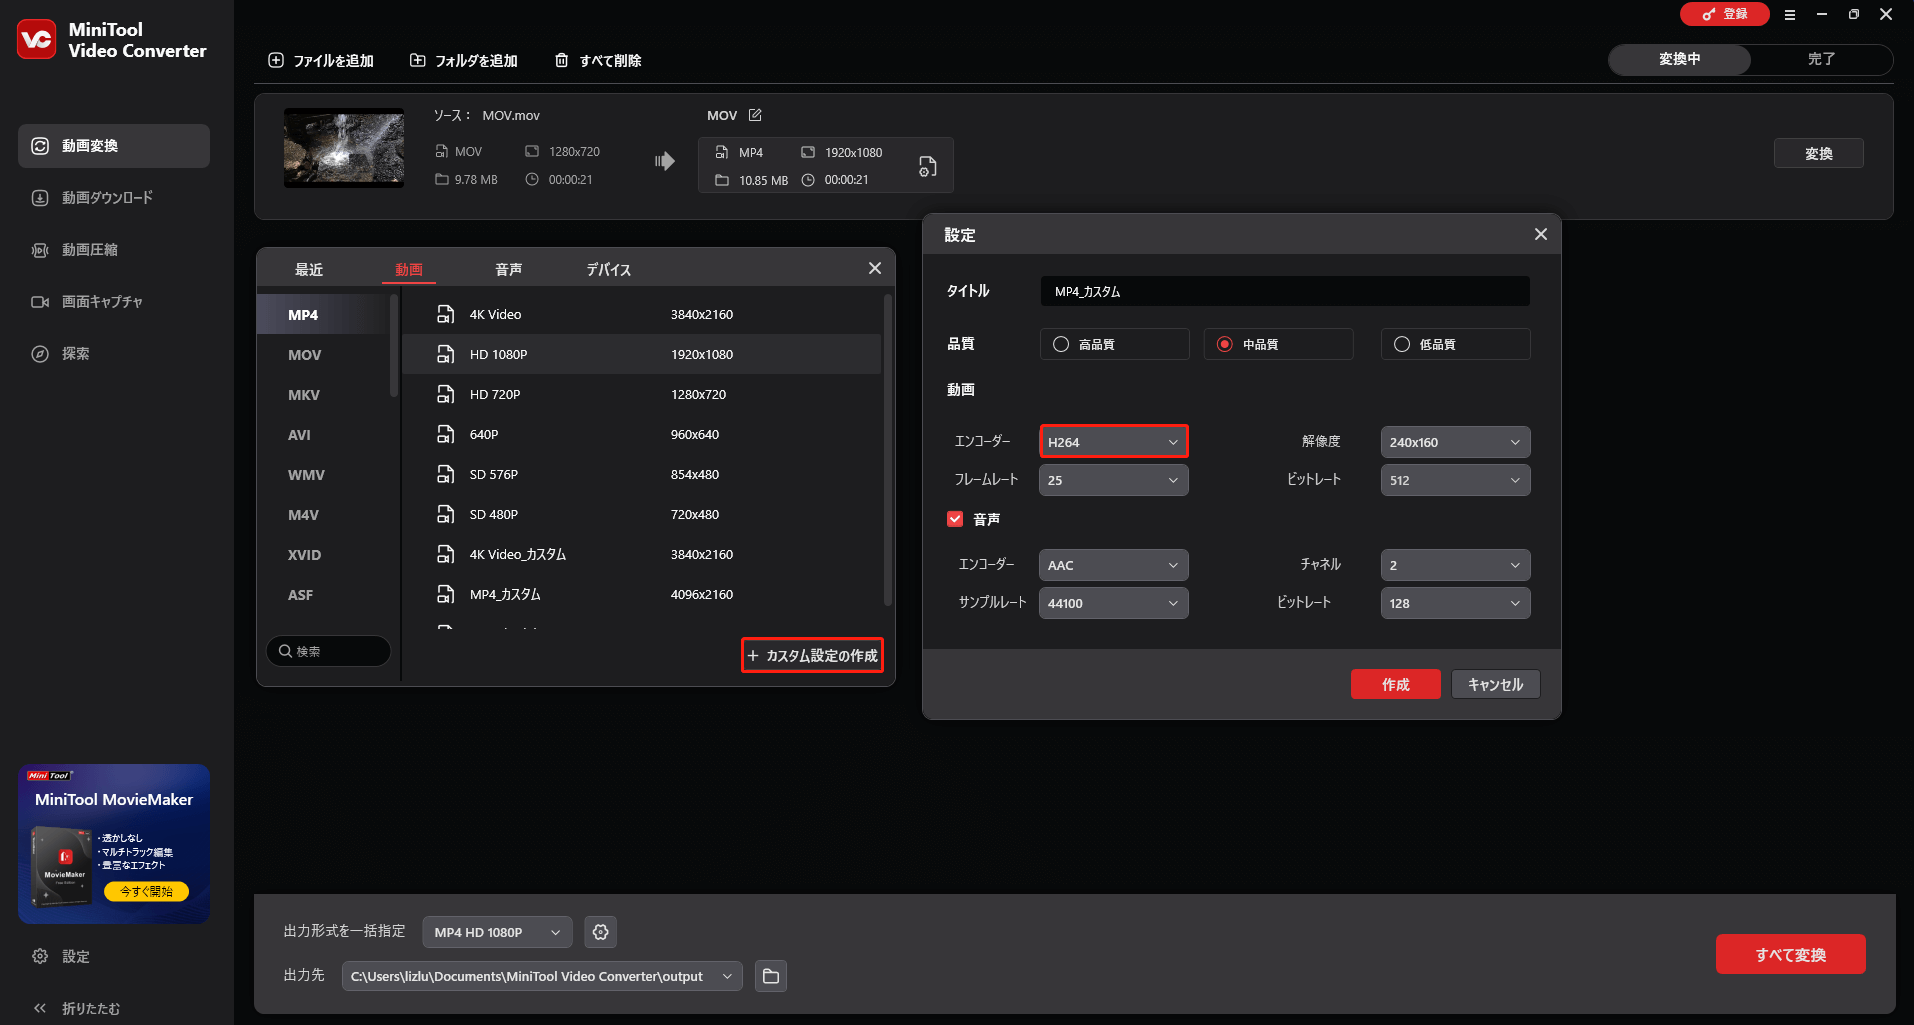The image size is (1914, 1025).
Task: Click カスタム設定の作成 button
Action: tap(812, 655)
